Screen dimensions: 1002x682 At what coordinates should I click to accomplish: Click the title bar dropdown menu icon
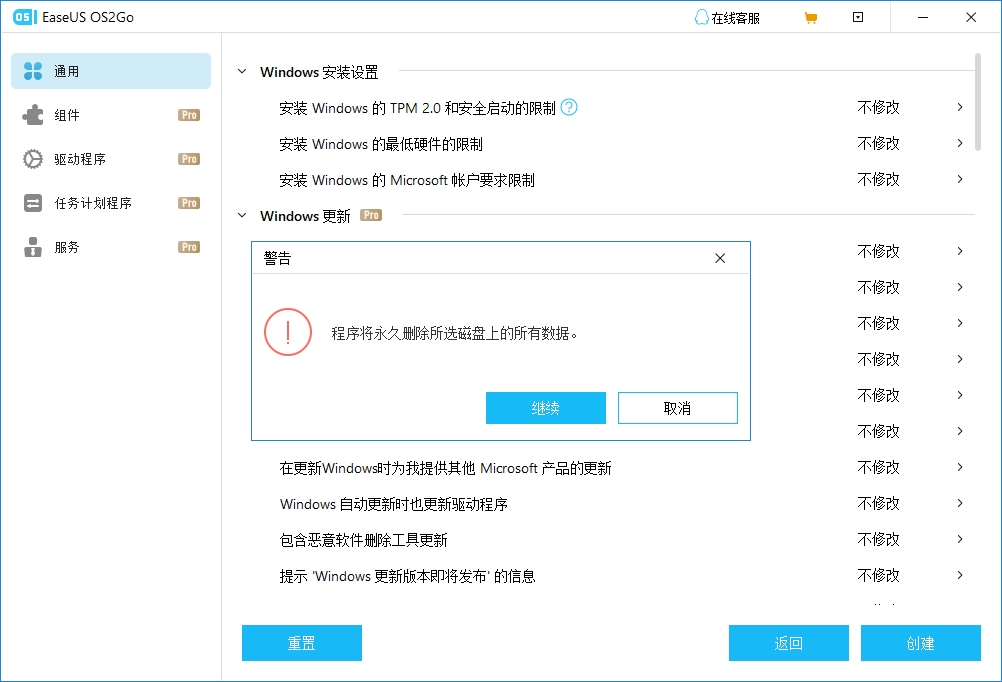click(858, 18)
